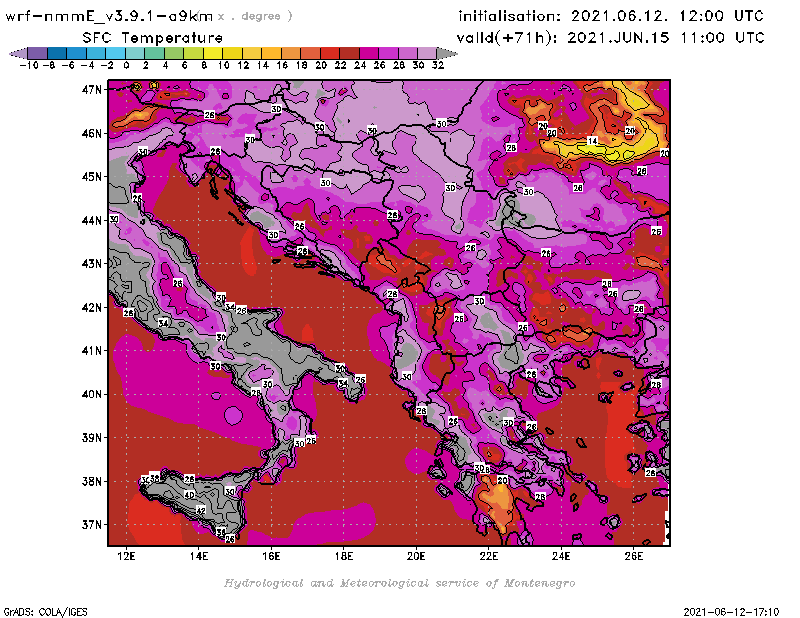Screen dimensions: 800x618
Task: Click the 'valid(+71h):' label
Action: pos(507,38)
